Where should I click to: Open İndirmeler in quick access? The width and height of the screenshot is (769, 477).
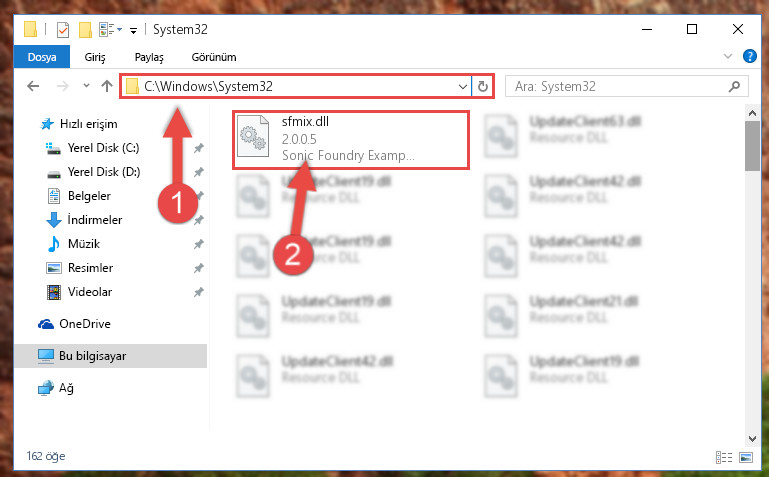[x=95, y=220]
